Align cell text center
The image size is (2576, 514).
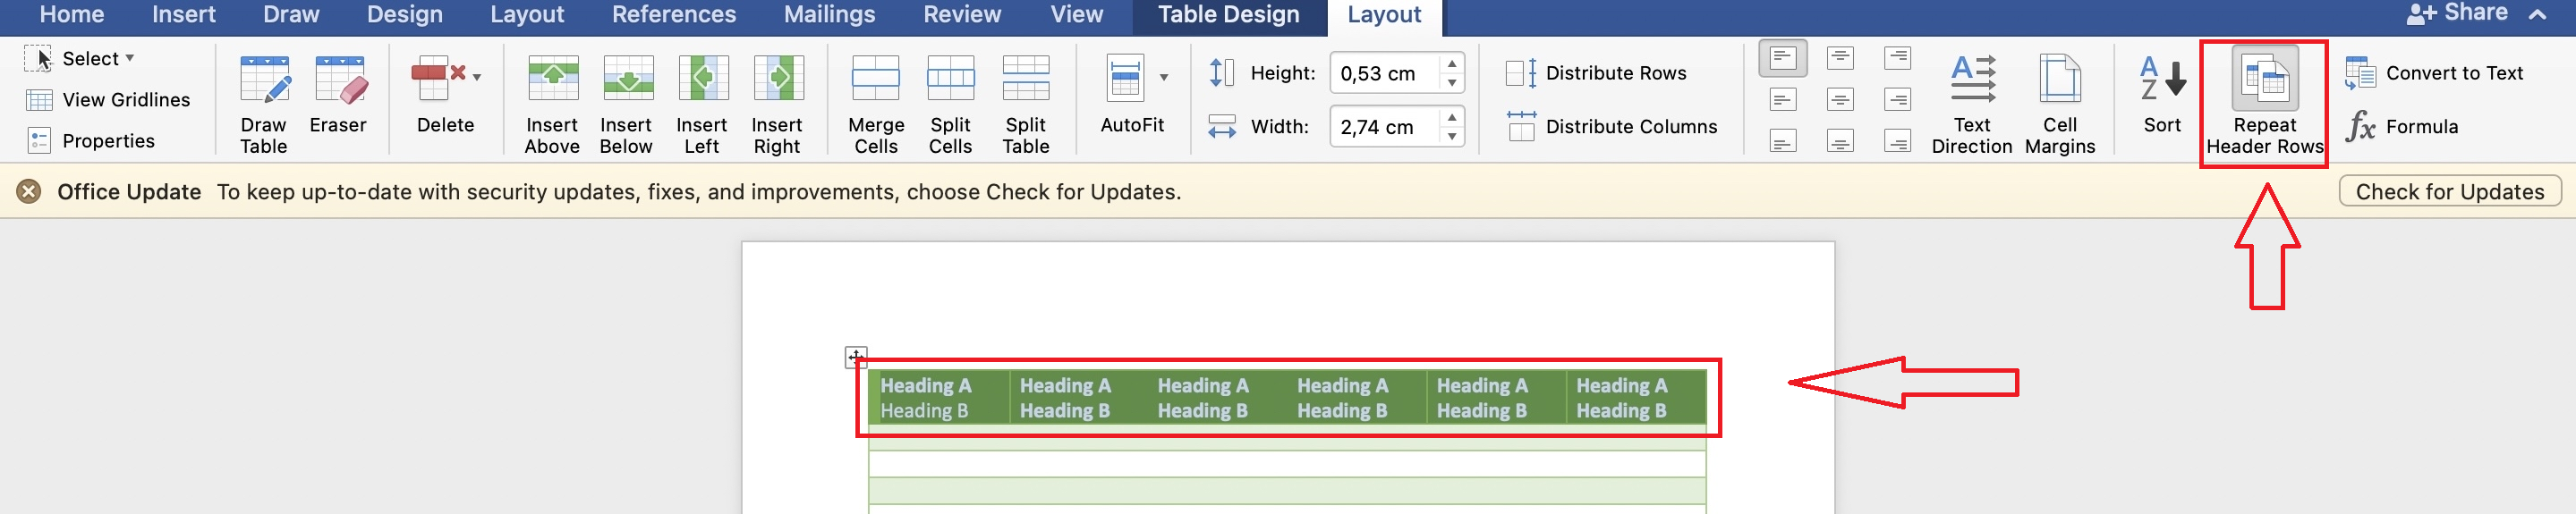coord(1840,100)
